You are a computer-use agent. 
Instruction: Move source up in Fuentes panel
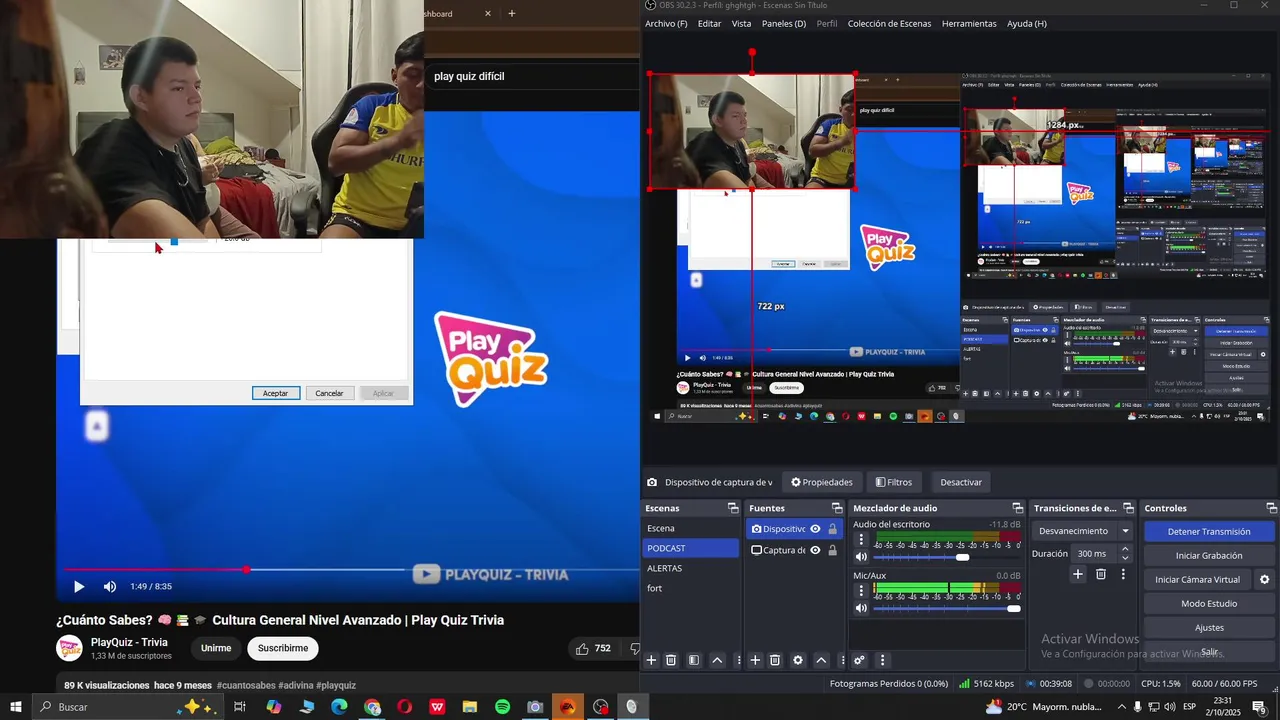821,660
